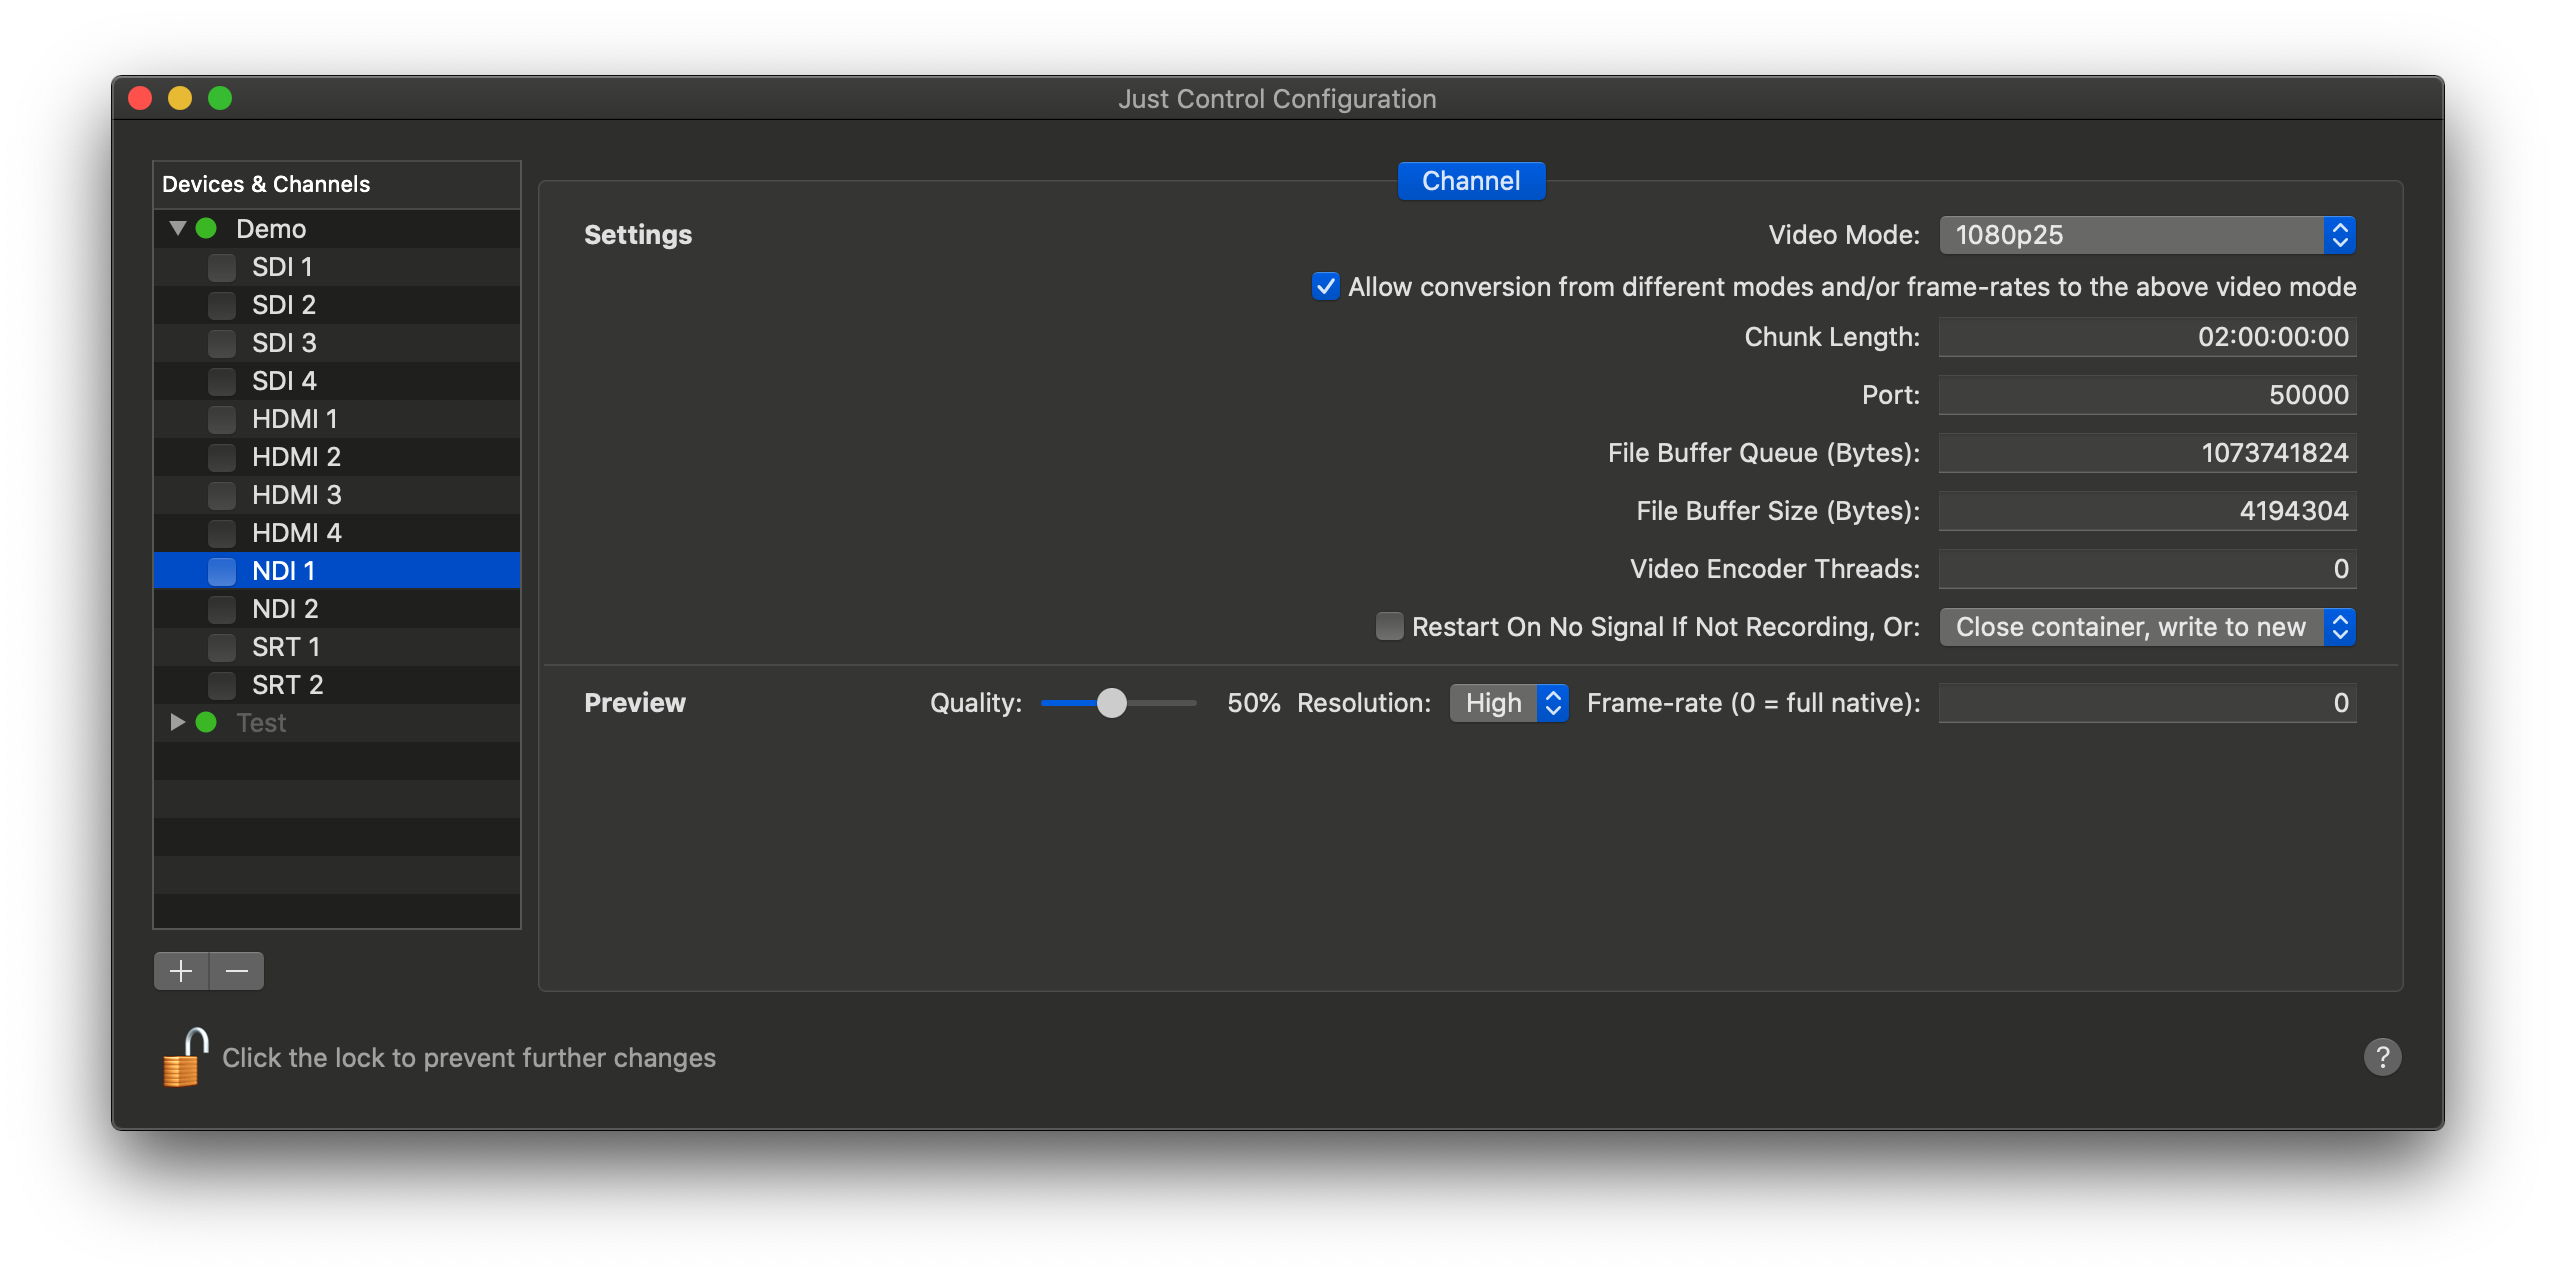
Task: Toggle the NDI 1 channel checkbox
Action: tap(222, 571)
